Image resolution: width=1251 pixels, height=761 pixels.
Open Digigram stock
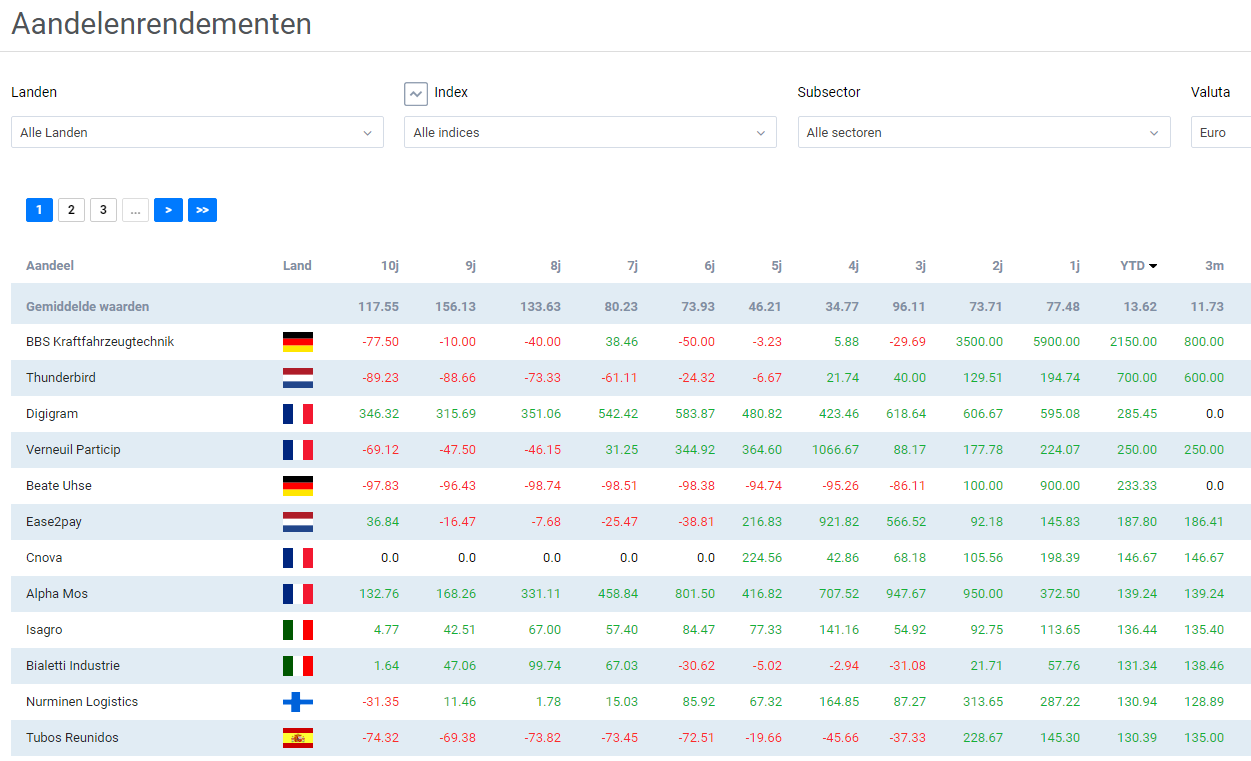point(52,414)
